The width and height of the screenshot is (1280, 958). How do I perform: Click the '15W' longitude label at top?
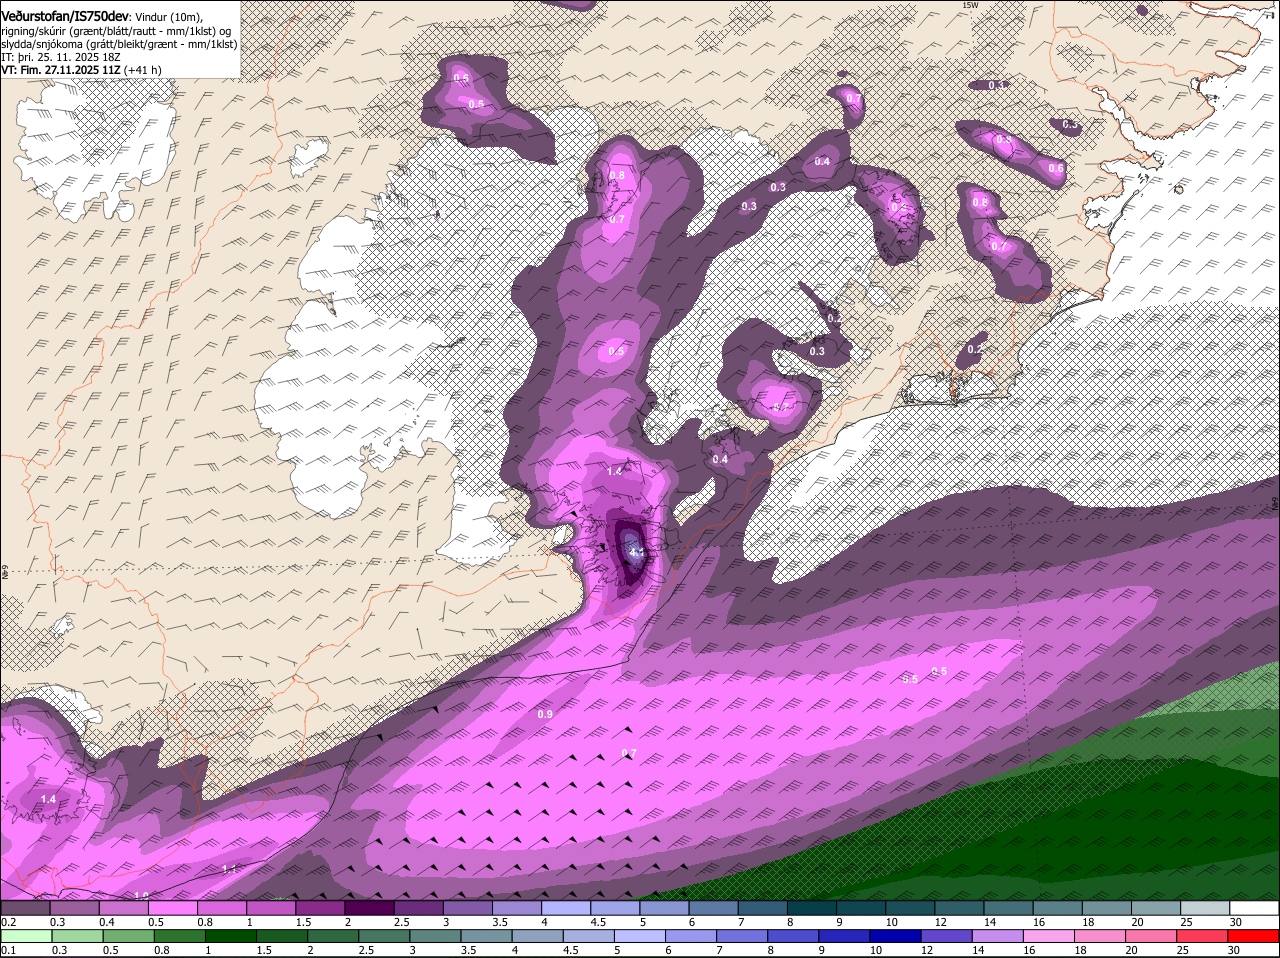(969, 5)
